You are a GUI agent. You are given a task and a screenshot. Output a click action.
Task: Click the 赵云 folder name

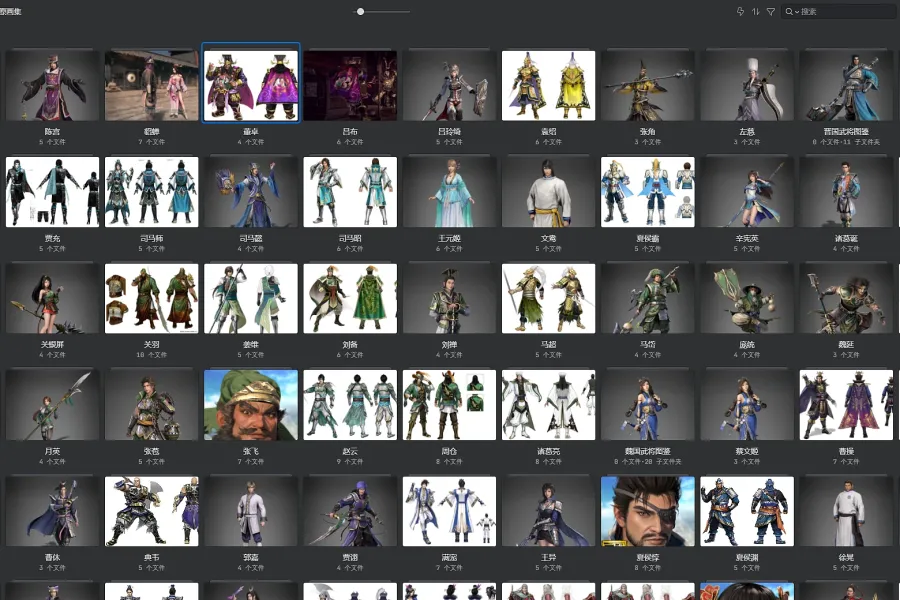click(350, 451)
